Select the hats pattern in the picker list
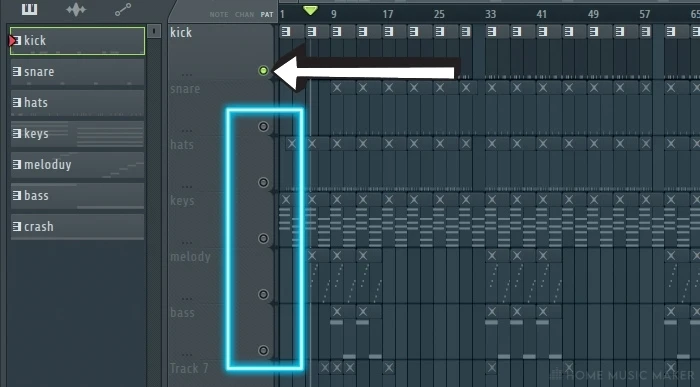 coord(77,103)
